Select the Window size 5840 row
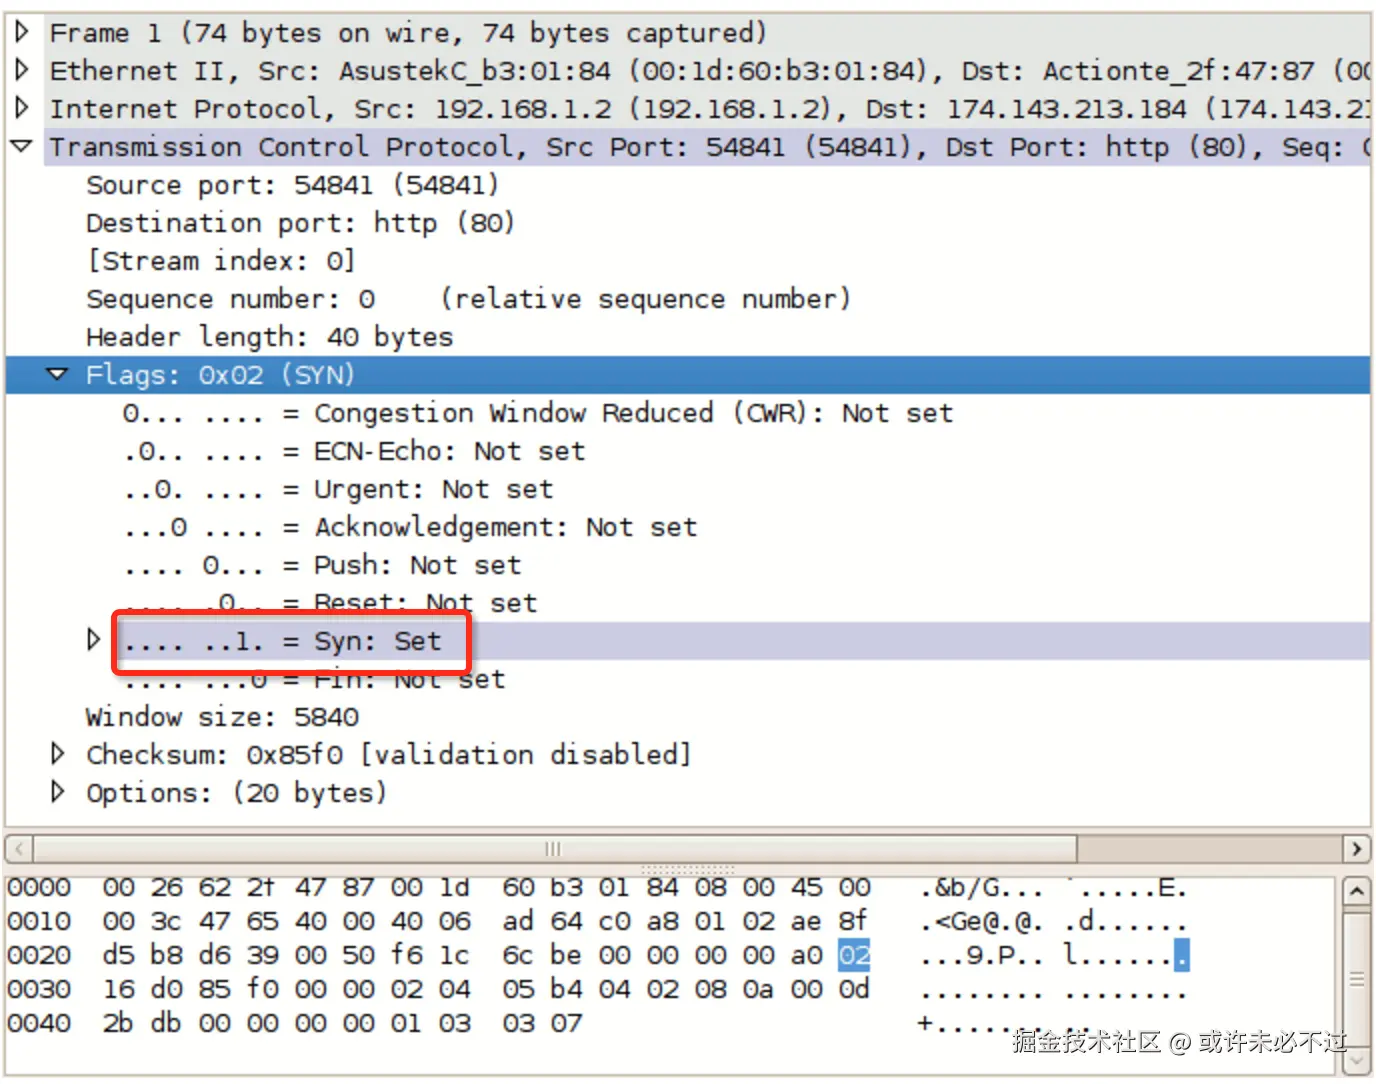This screenshot has height=1084, width=1376. point(222,716)
